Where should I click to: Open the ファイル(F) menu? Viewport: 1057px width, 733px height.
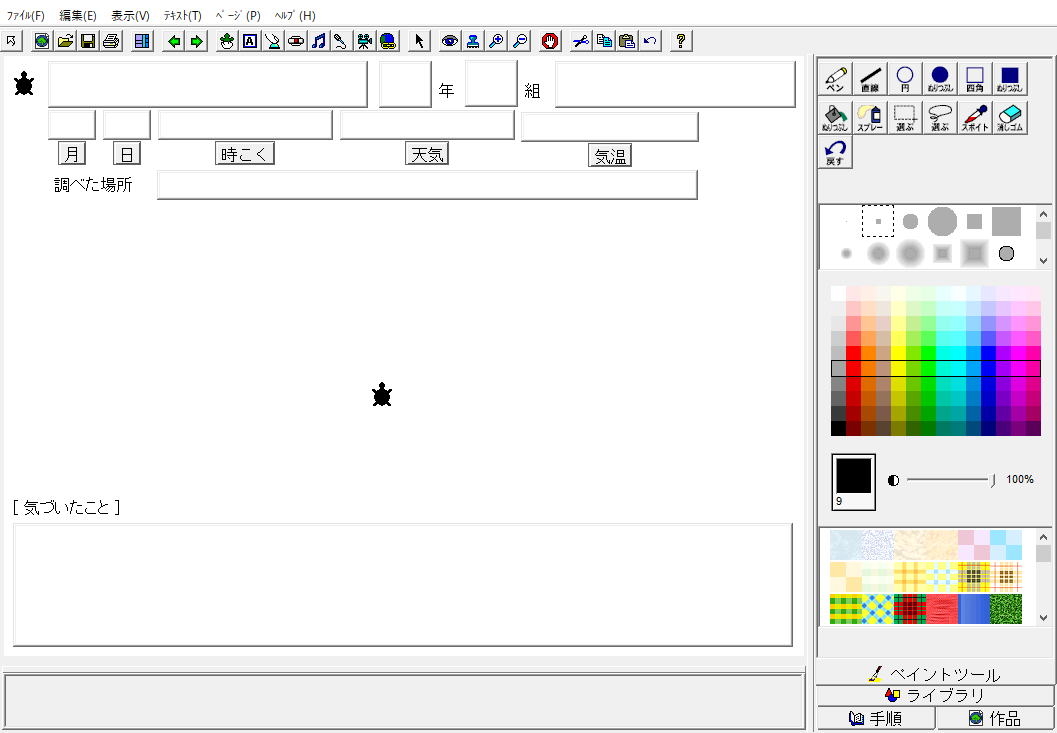coord(26,16)
